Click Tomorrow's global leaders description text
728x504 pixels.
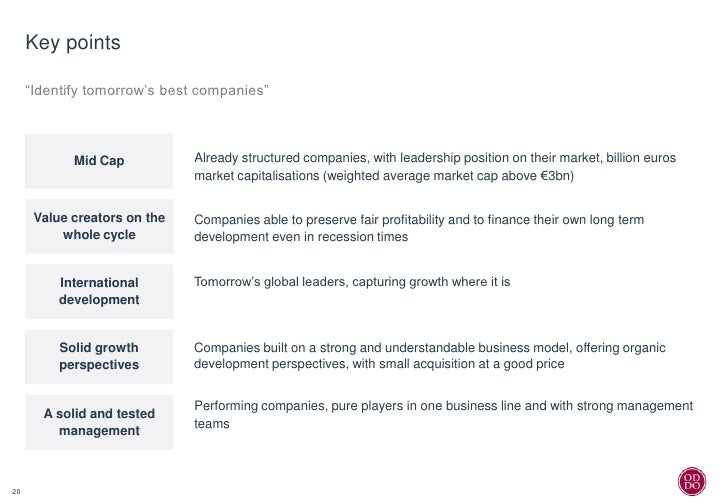[x=352, y=282]
